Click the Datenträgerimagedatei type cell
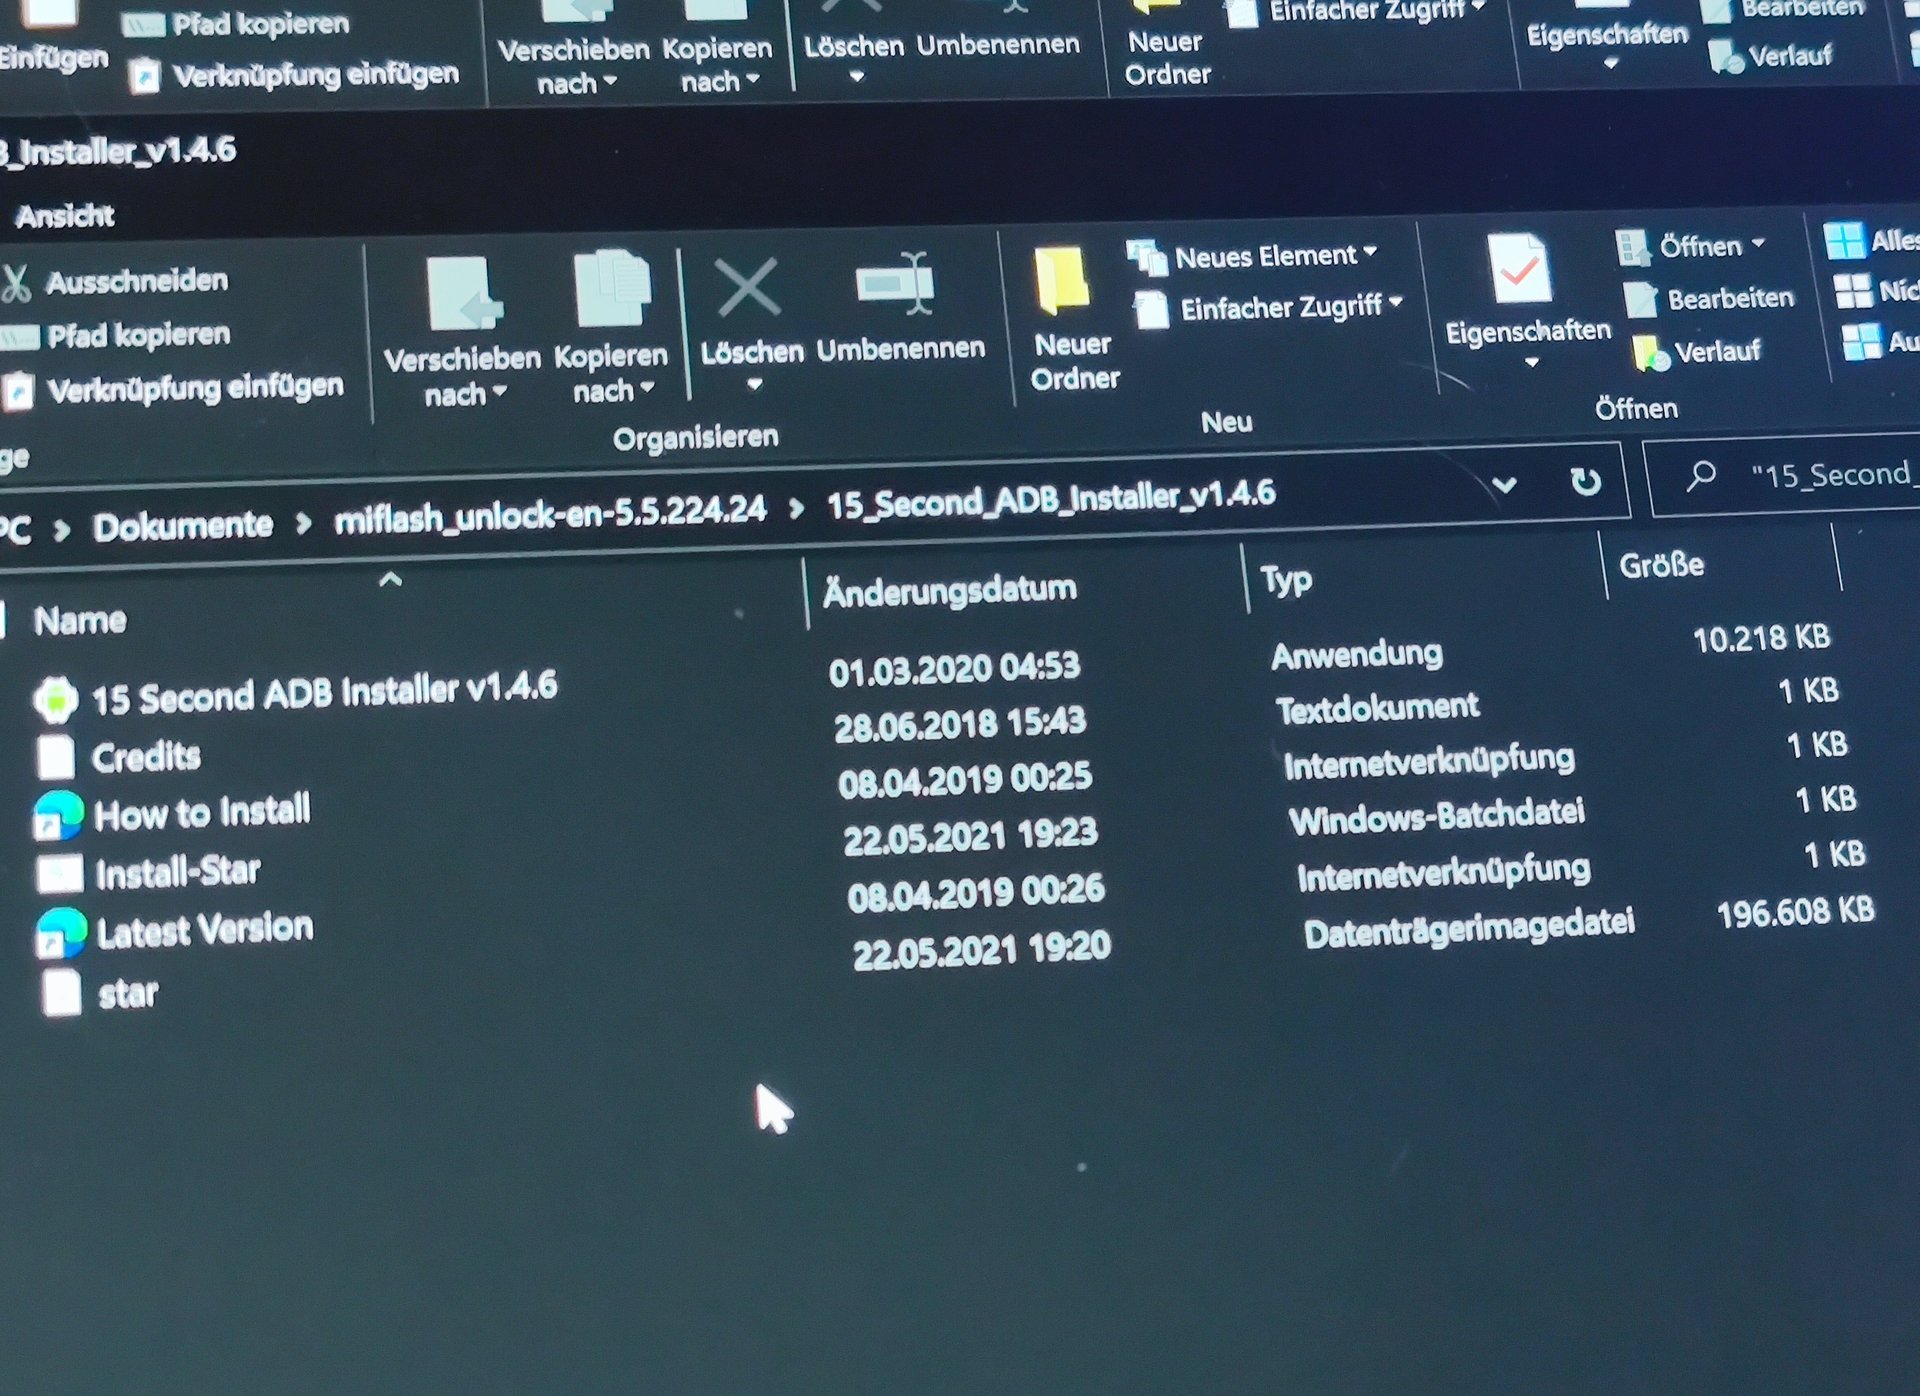Screen dimensions: 1920x1396 coord(1469,928)
